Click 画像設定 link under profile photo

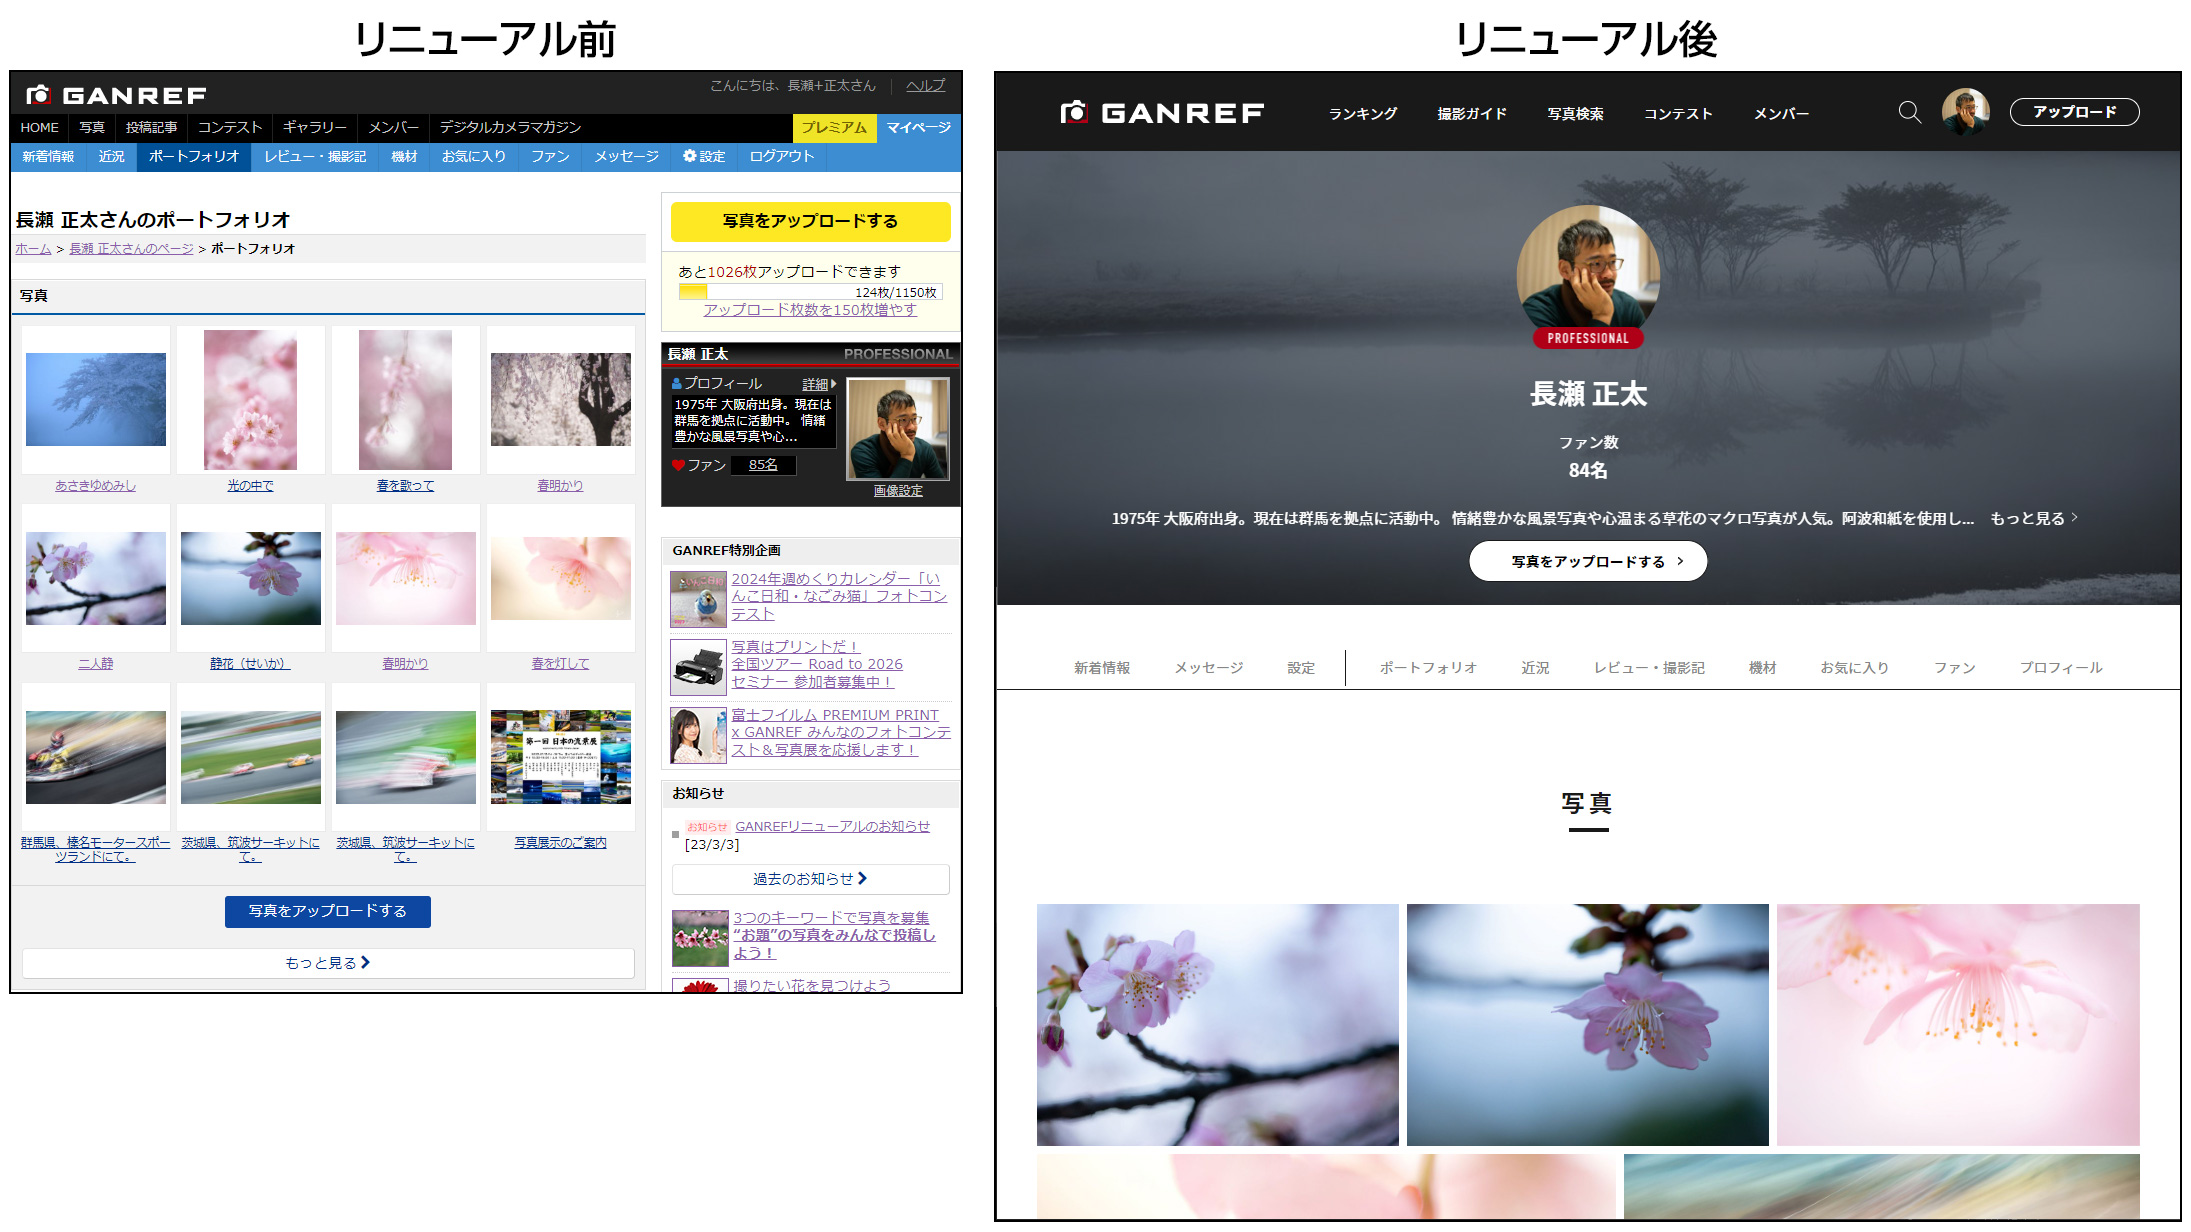(898, 491)
